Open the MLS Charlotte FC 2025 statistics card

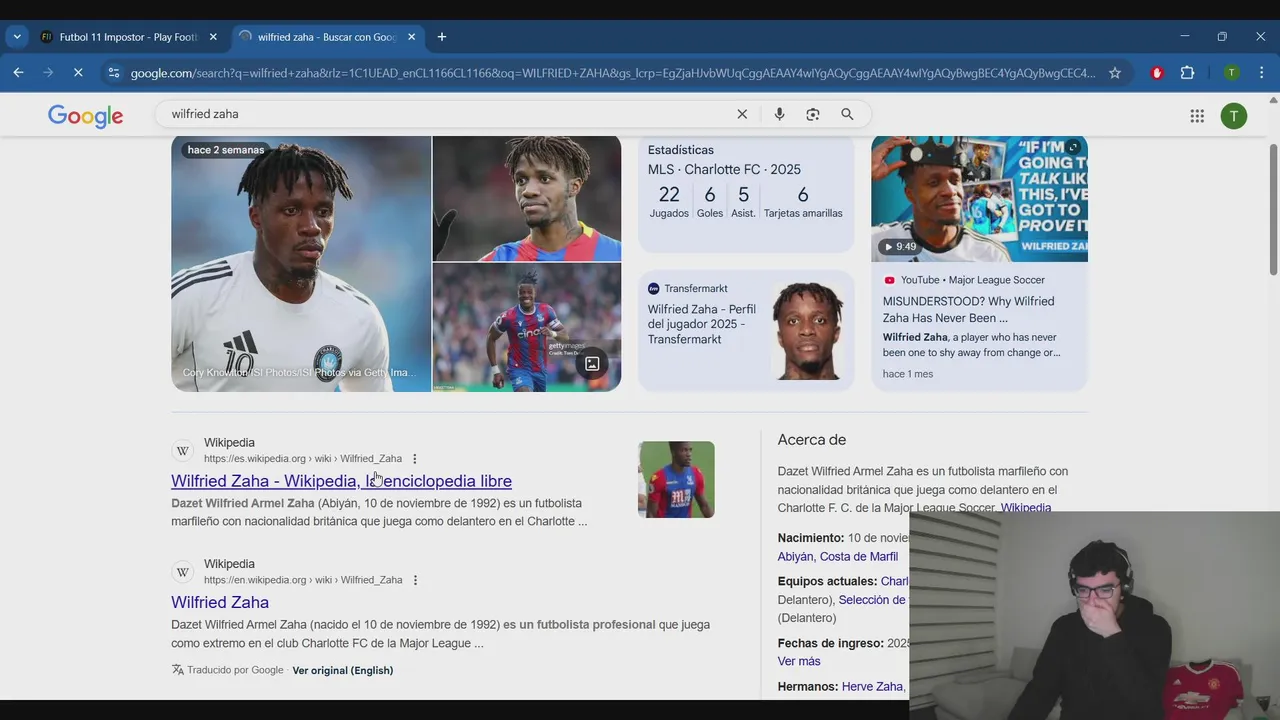[746, 193]
